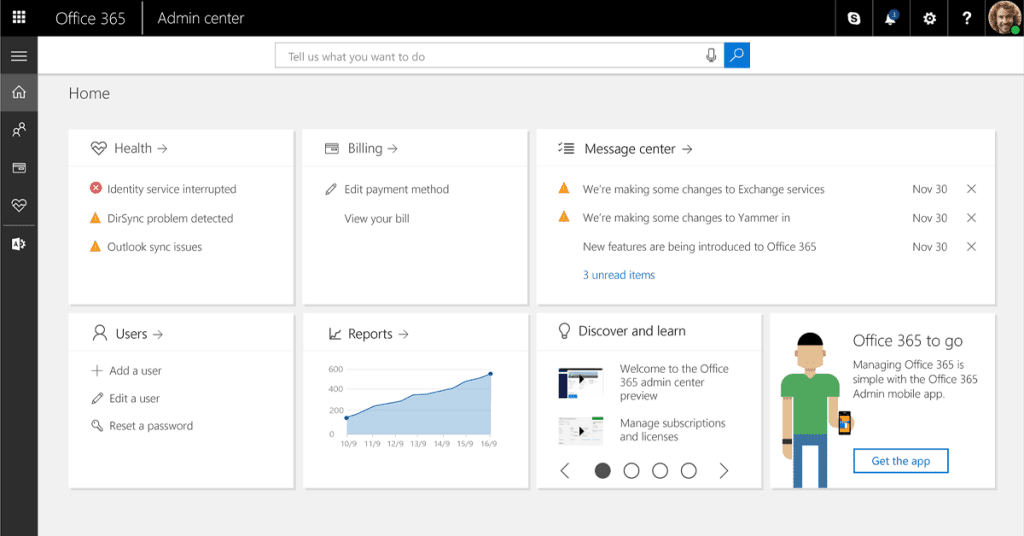Image resolution: width=1024 pixels, height=536 pixels.
Task: Open 'Identity service interrupted' alert
Action: [x=172, y=189]
